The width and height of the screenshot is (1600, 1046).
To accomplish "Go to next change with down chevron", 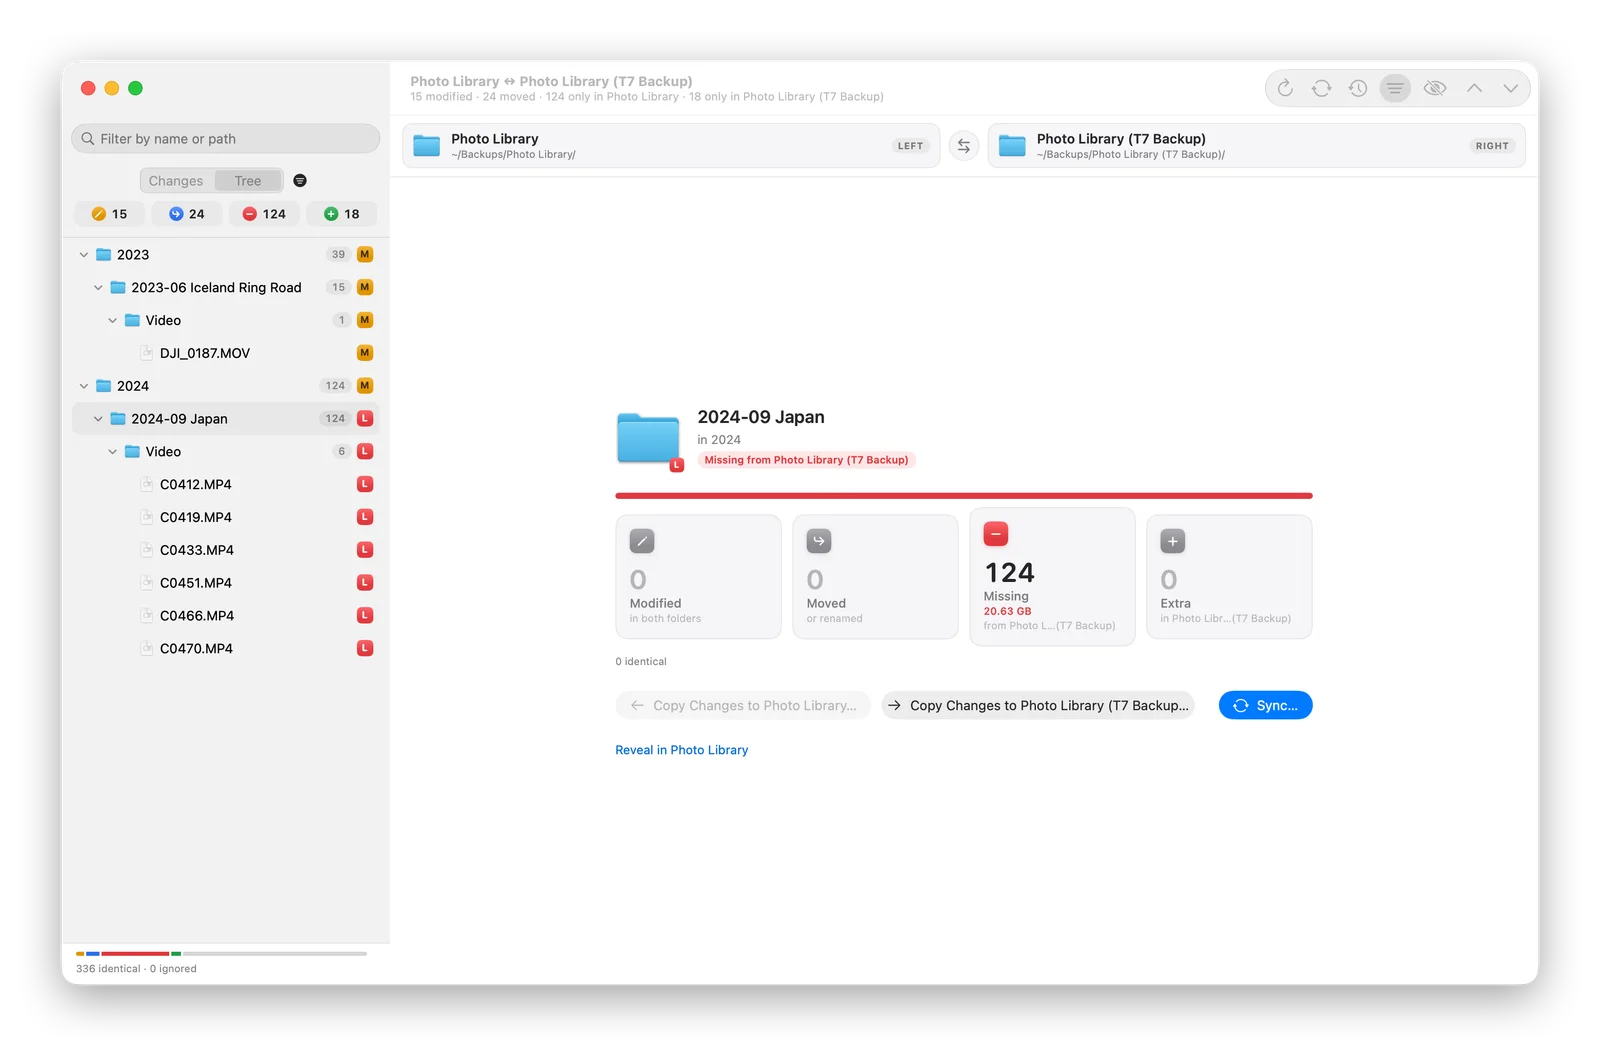I will [x=1510, y=89].
